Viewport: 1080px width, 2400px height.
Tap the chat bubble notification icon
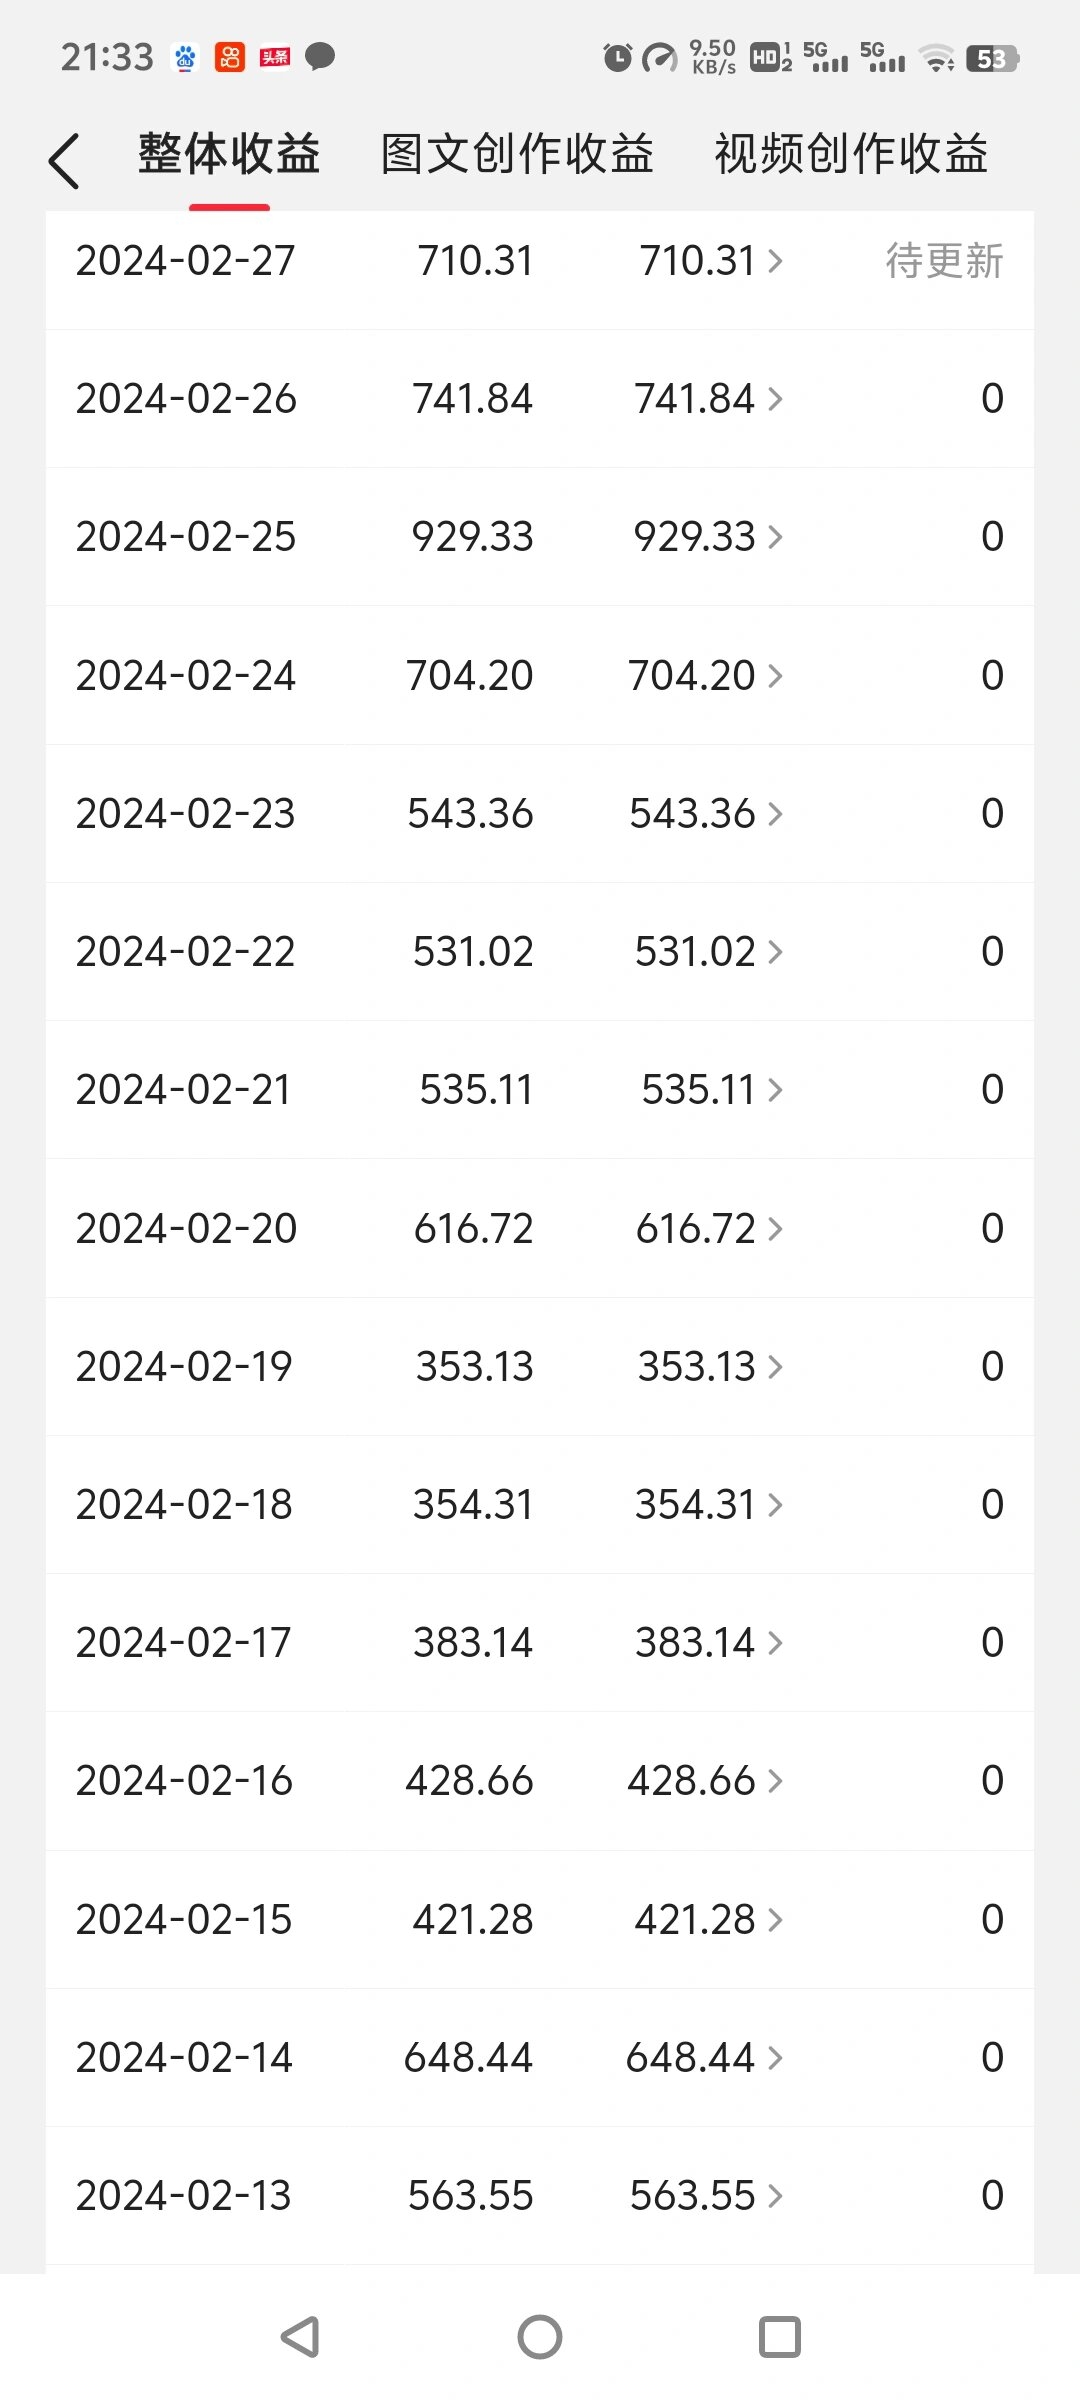(x=320, y=58)
